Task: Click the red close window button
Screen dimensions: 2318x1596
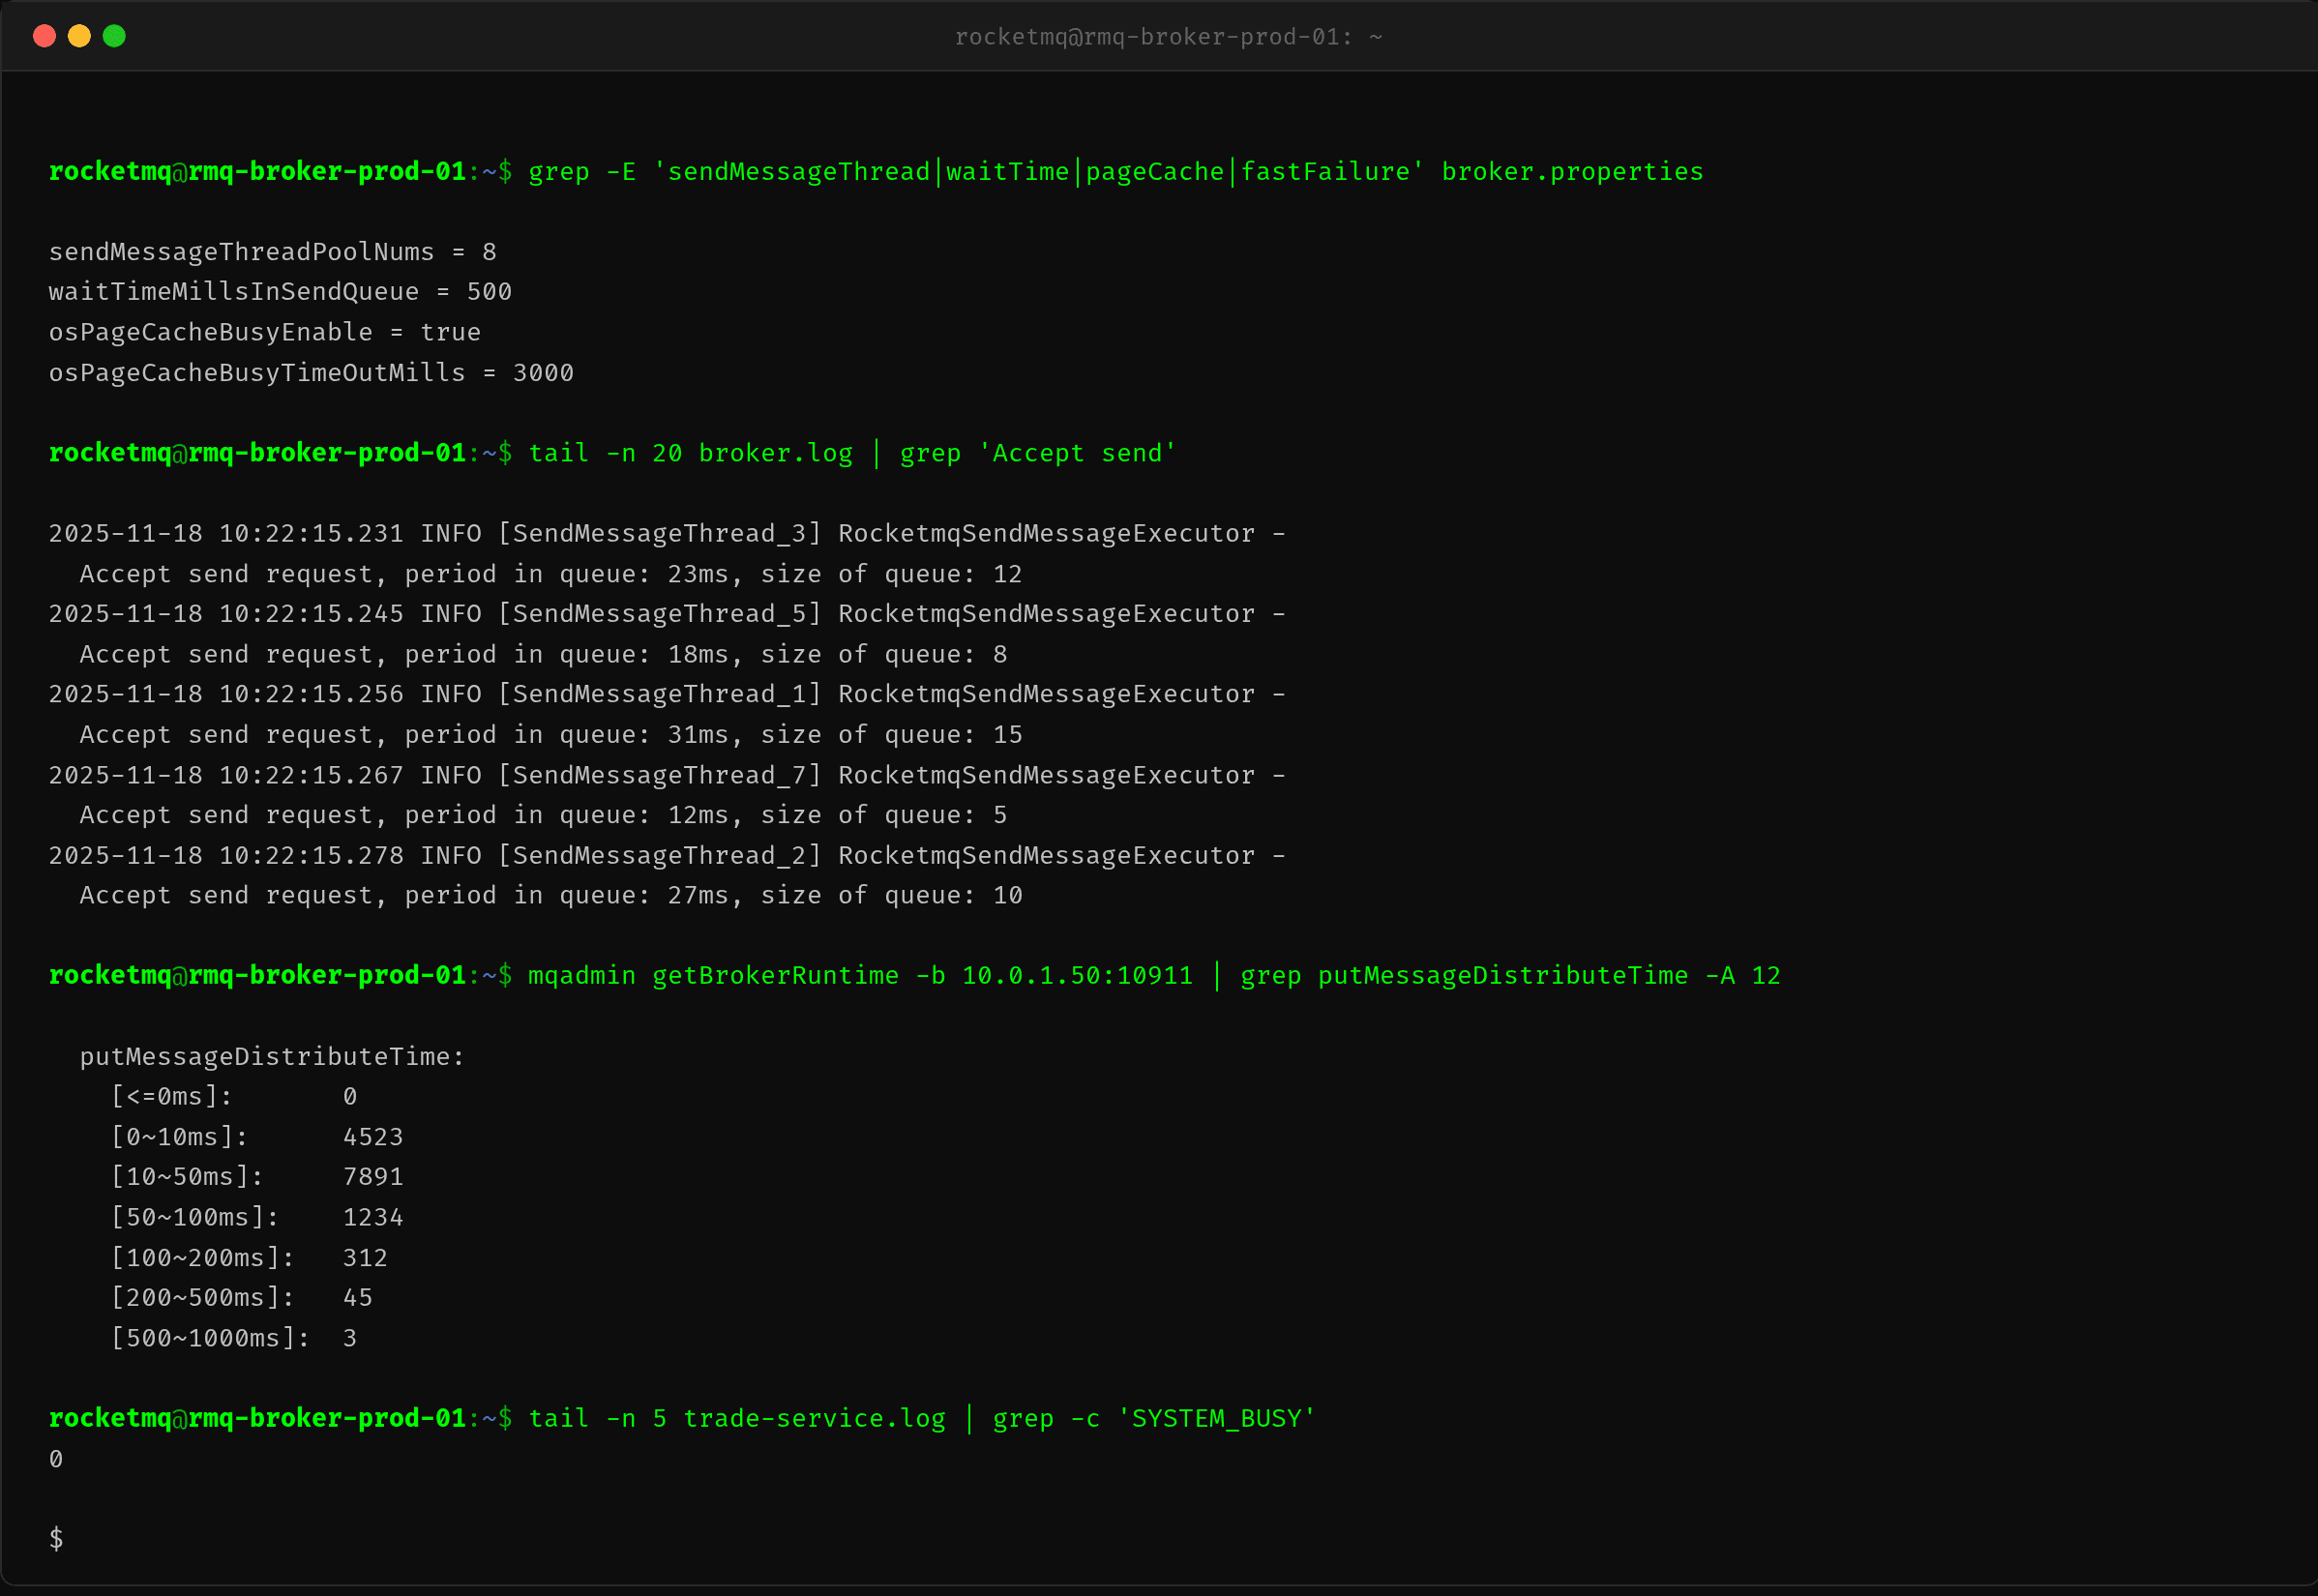Action: point(44,36)
